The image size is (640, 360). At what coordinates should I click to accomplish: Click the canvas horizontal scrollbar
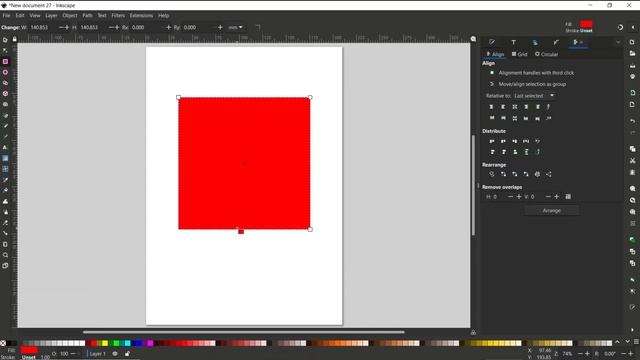coord(243,332)
